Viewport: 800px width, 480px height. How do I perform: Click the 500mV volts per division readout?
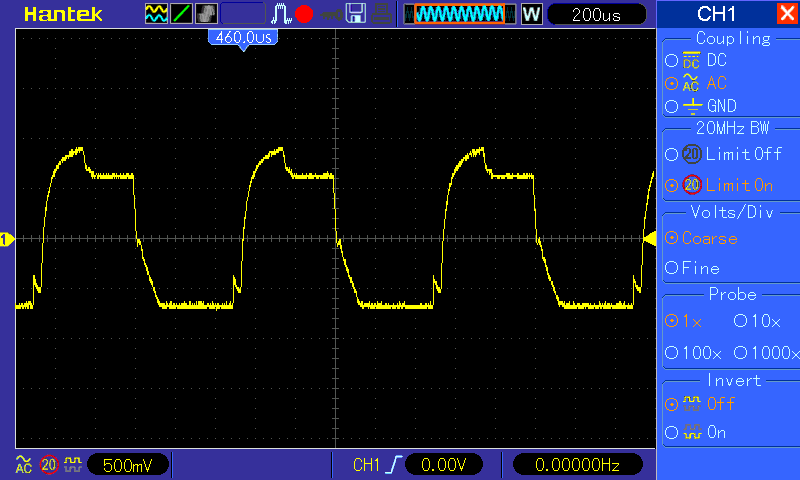[128, 465]
